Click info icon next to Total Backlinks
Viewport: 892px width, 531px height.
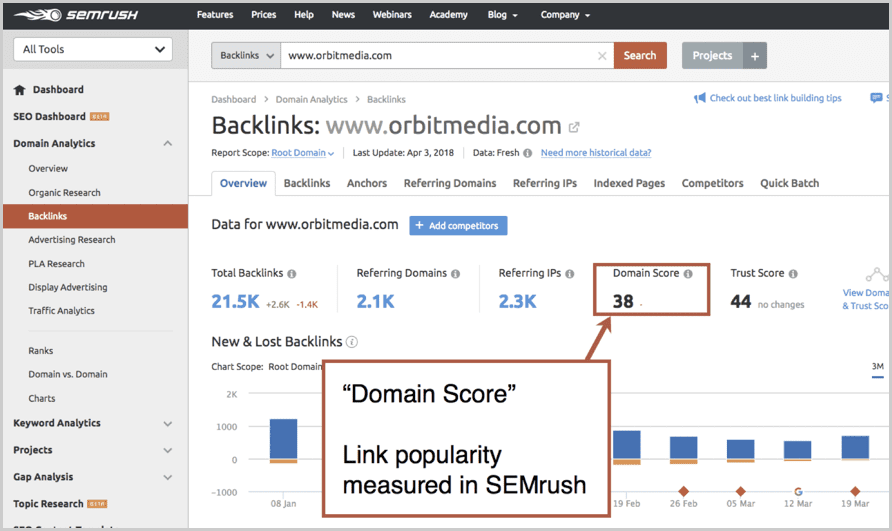[x=292, y=274]
